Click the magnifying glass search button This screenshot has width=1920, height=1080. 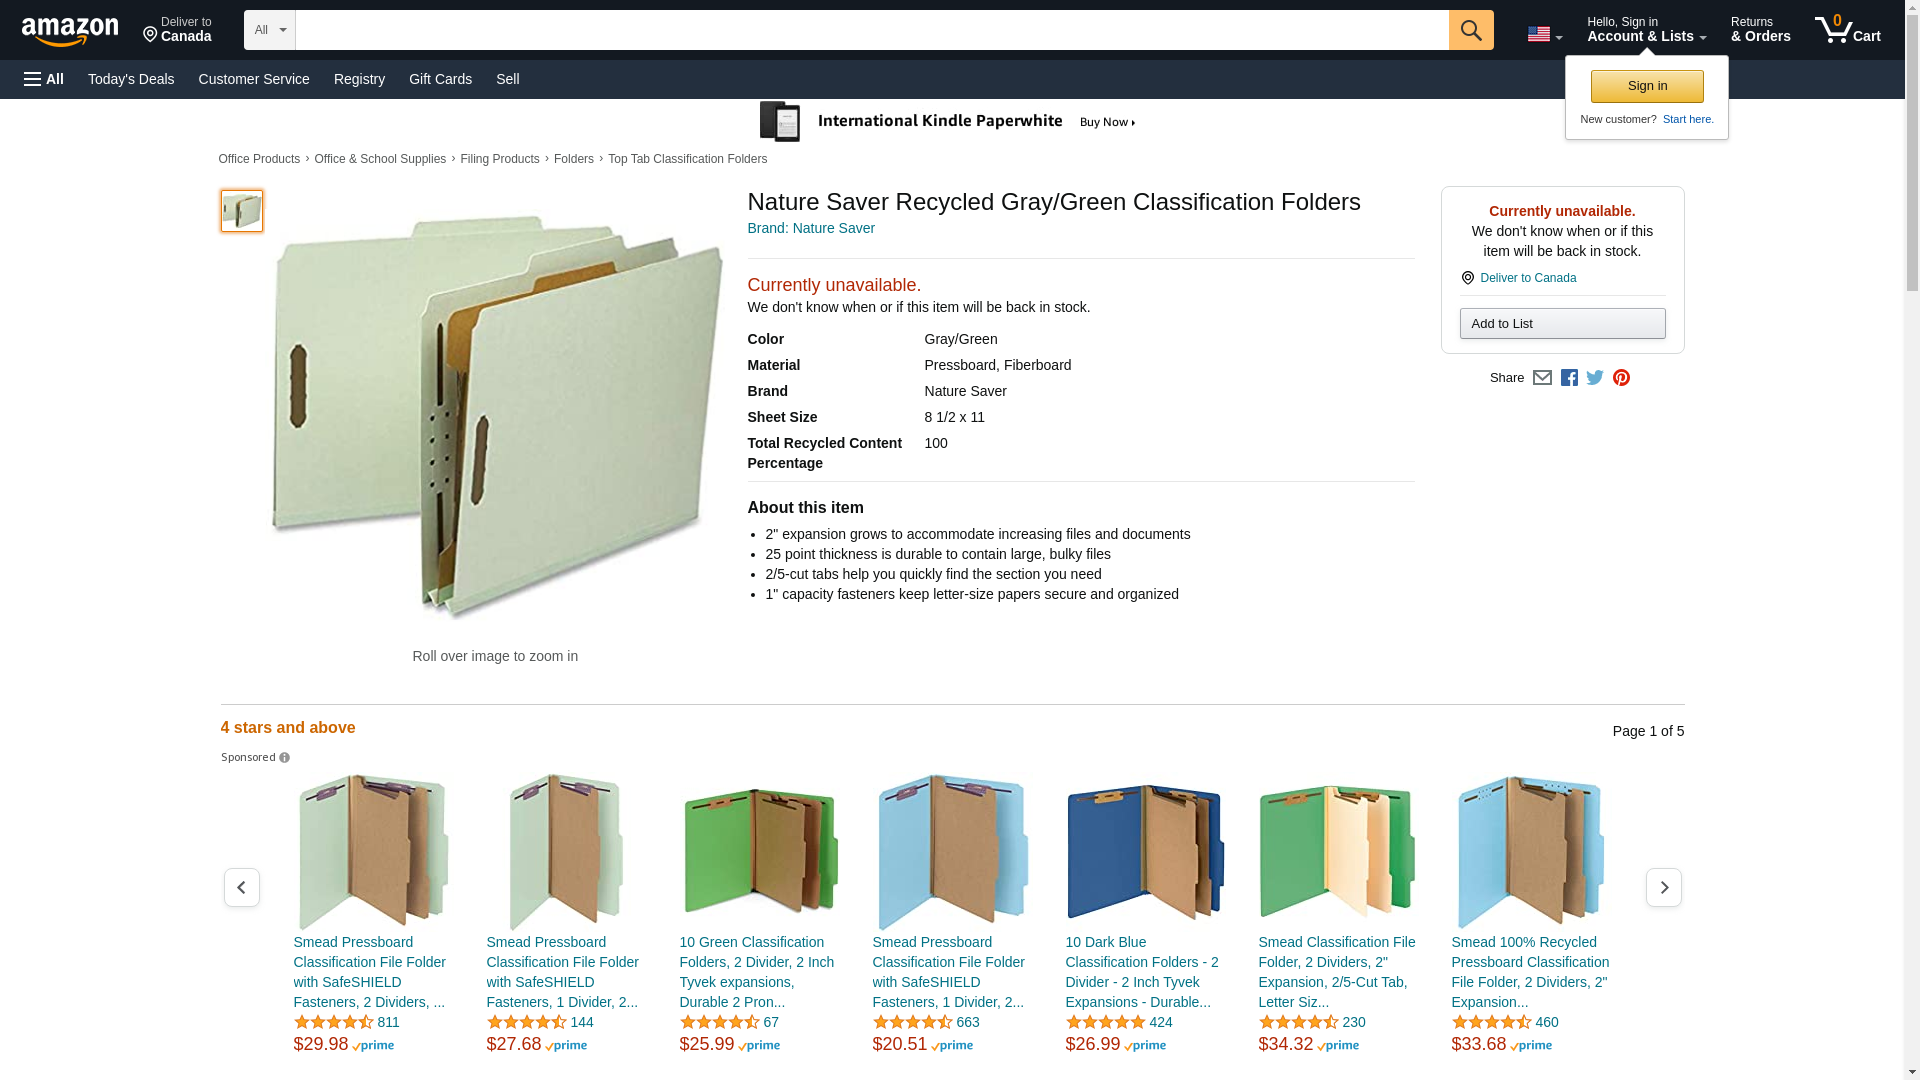[1470, 30]
